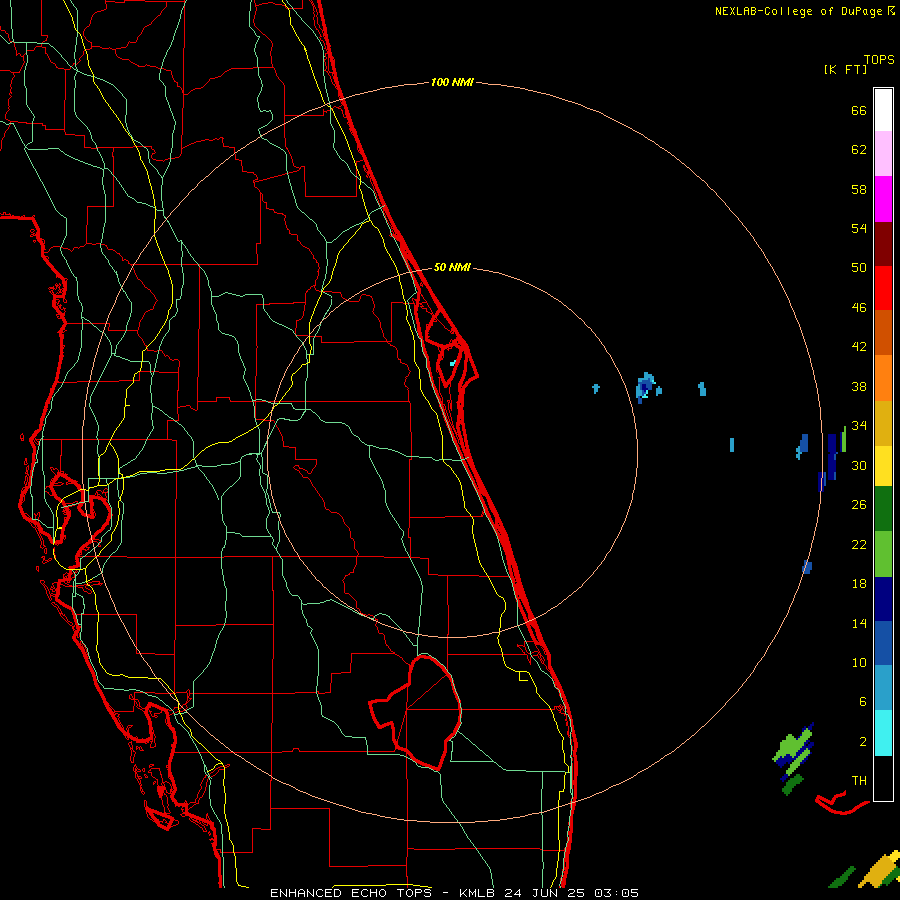Click the navy echo at 100 NMI ring east
This screenshot has height=900, width=900.
830,458
